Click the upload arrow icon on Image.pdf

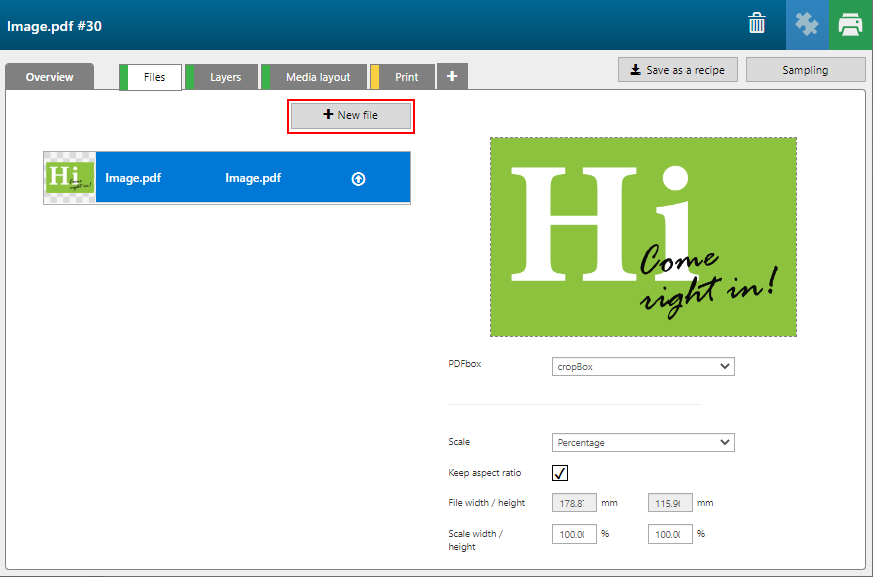tap(359, 179)
